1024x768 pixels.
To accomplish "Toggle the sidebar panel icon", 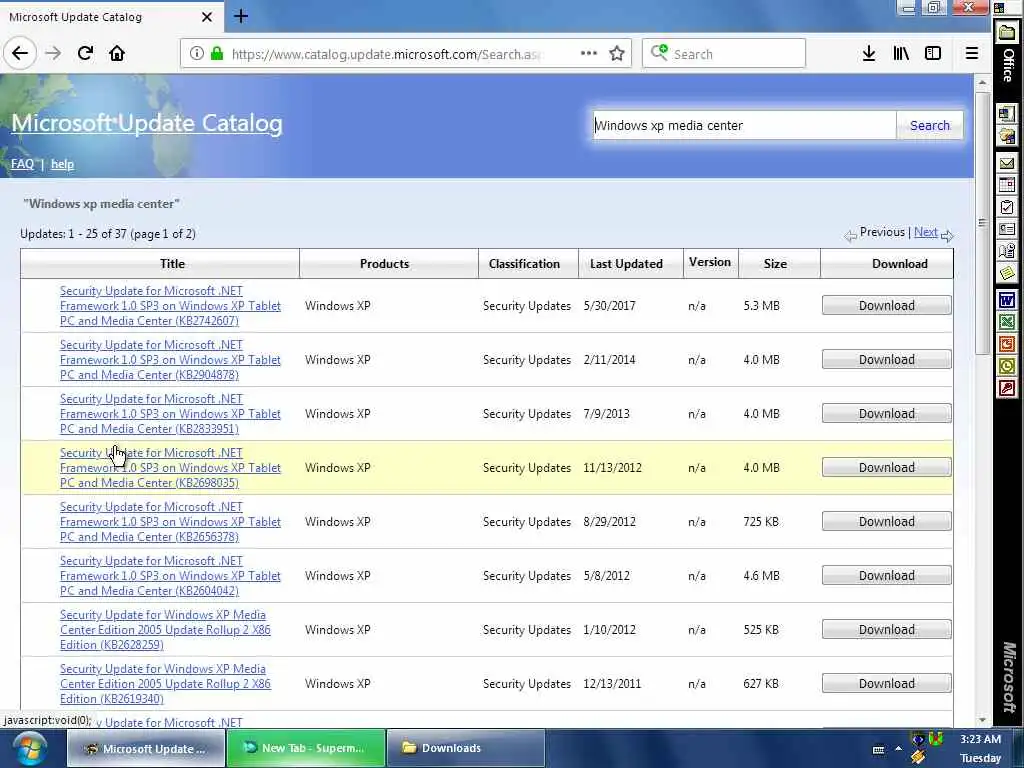I will click(x=933, y=54).
